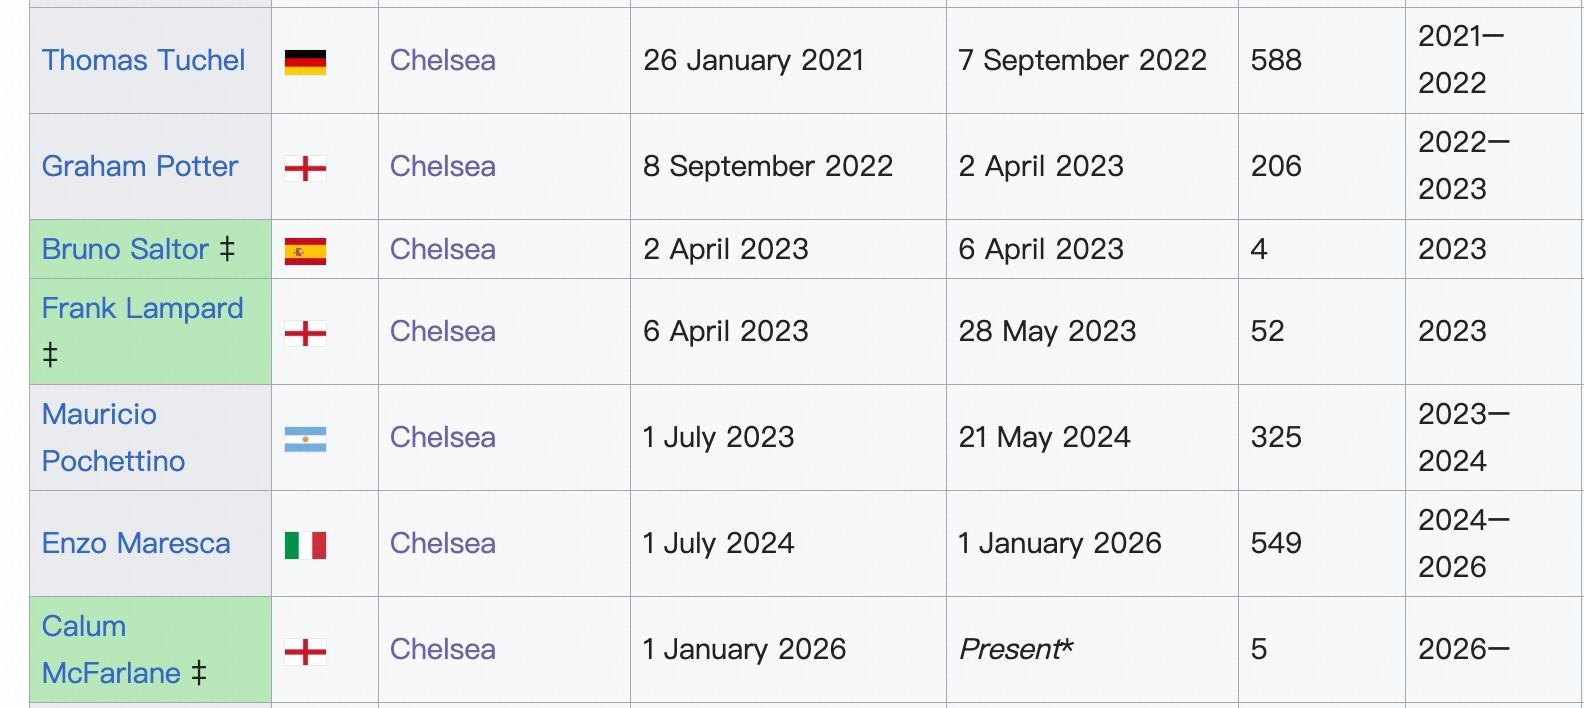Click the Chelsea link in Potter's row
The height and width of the screenshot is (708, 1584).
[x=442, y=166]
